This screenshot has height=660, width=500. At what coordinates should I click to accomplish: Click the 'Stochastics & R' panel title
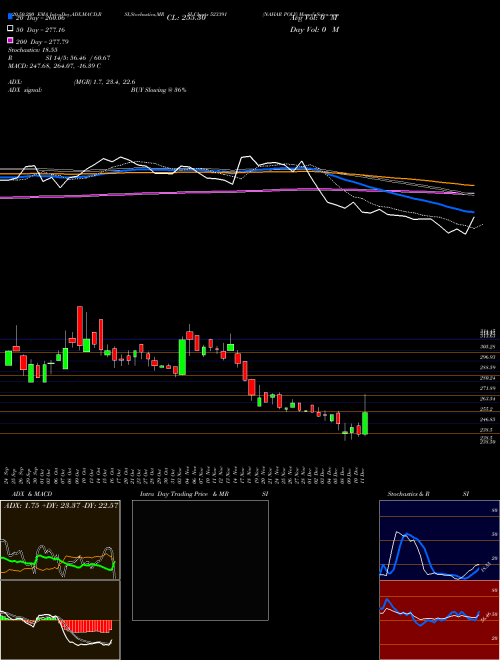point(409,494)
